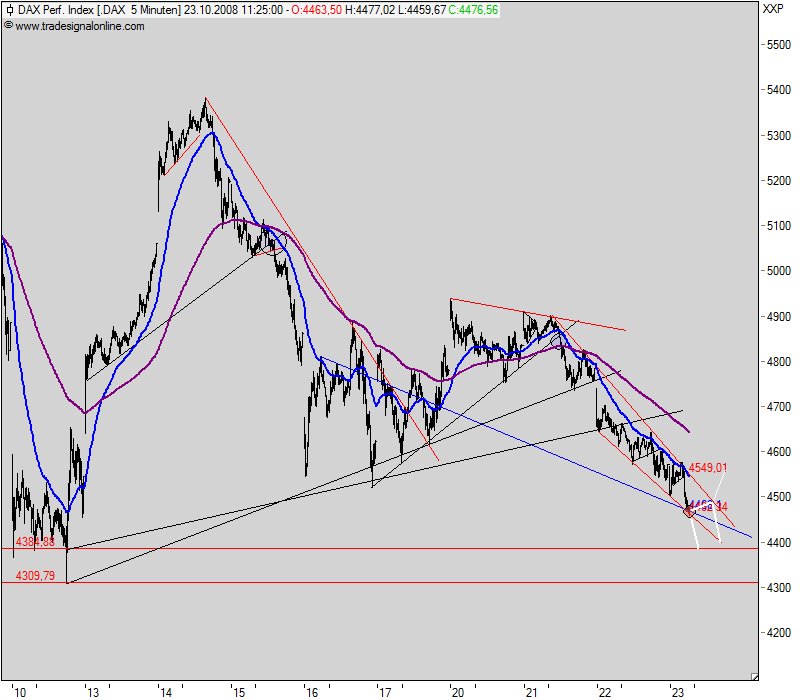Click the 5200 price axis label
Image resolution: width=800 pixels, height=700 pixels.
point(779,181)
